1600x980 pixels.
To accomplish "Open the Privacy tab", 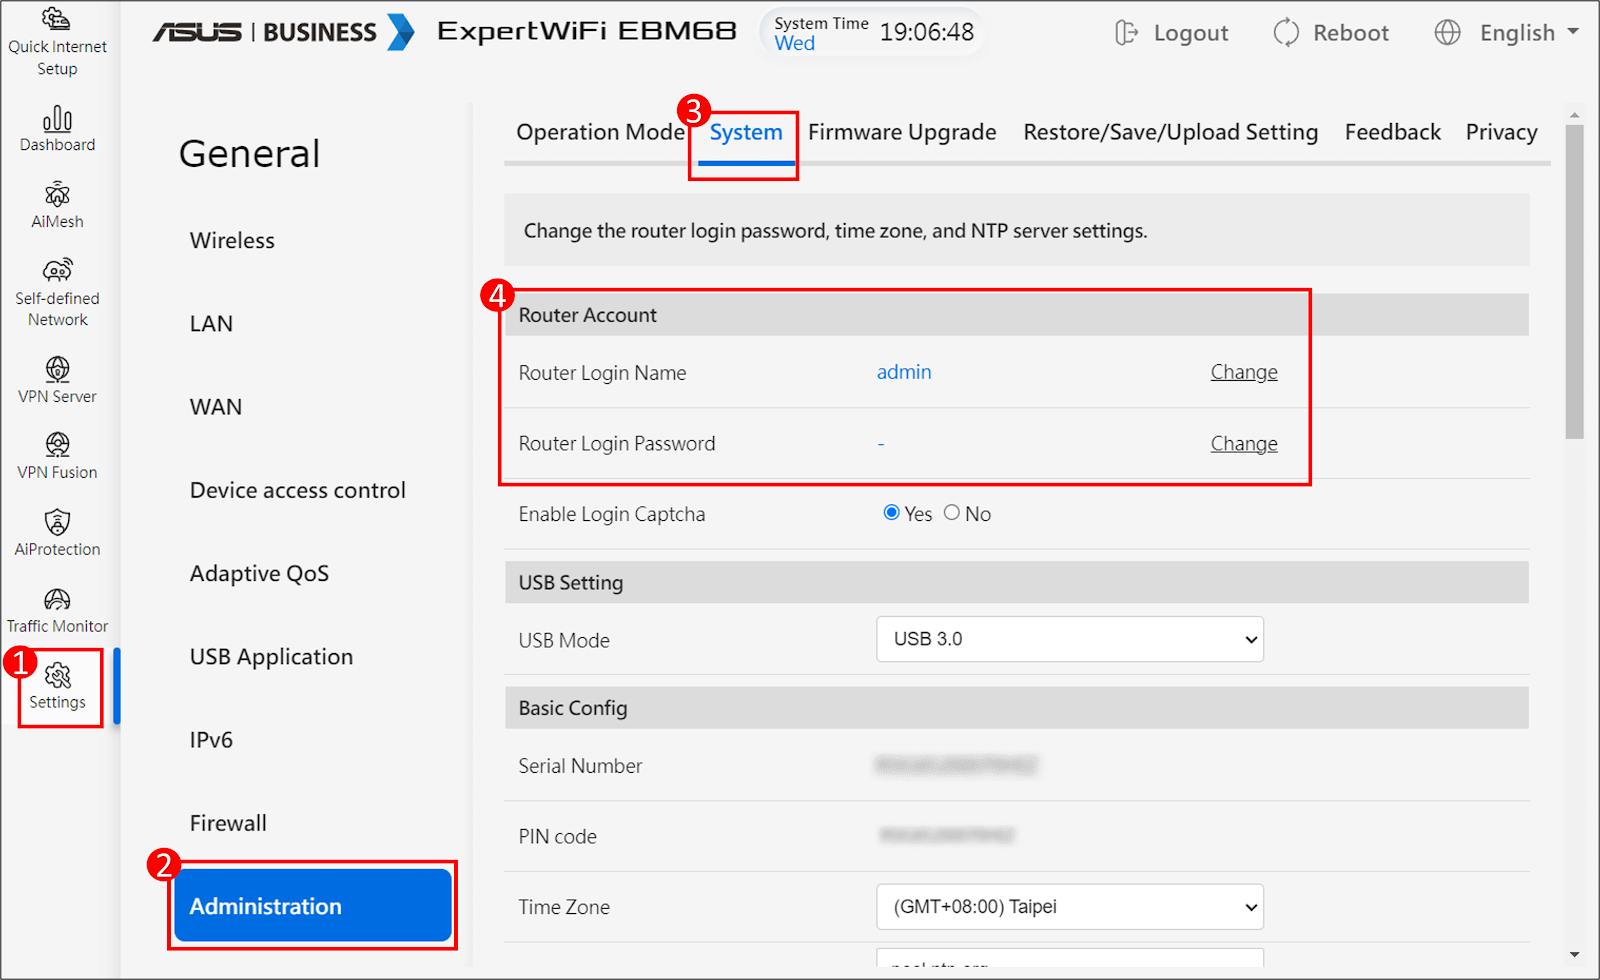I will pyautogui.click(x=1502, y=132).
